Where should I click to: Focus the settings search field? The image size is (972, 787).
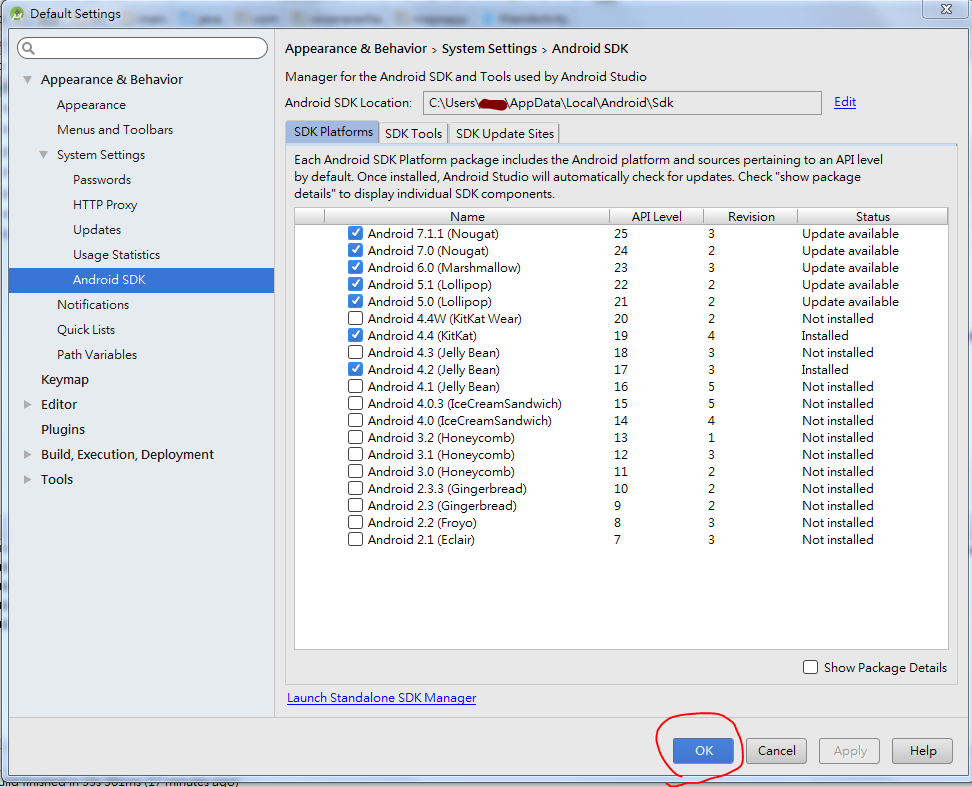tap(143, 48)
